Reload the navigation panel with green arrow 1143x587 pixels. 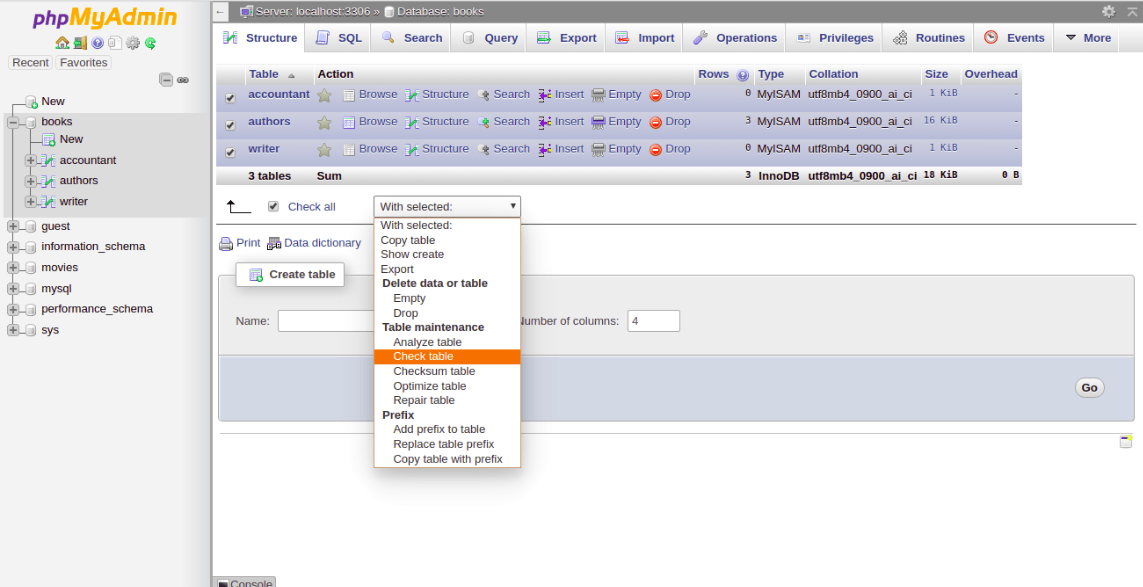pos(150,43)
